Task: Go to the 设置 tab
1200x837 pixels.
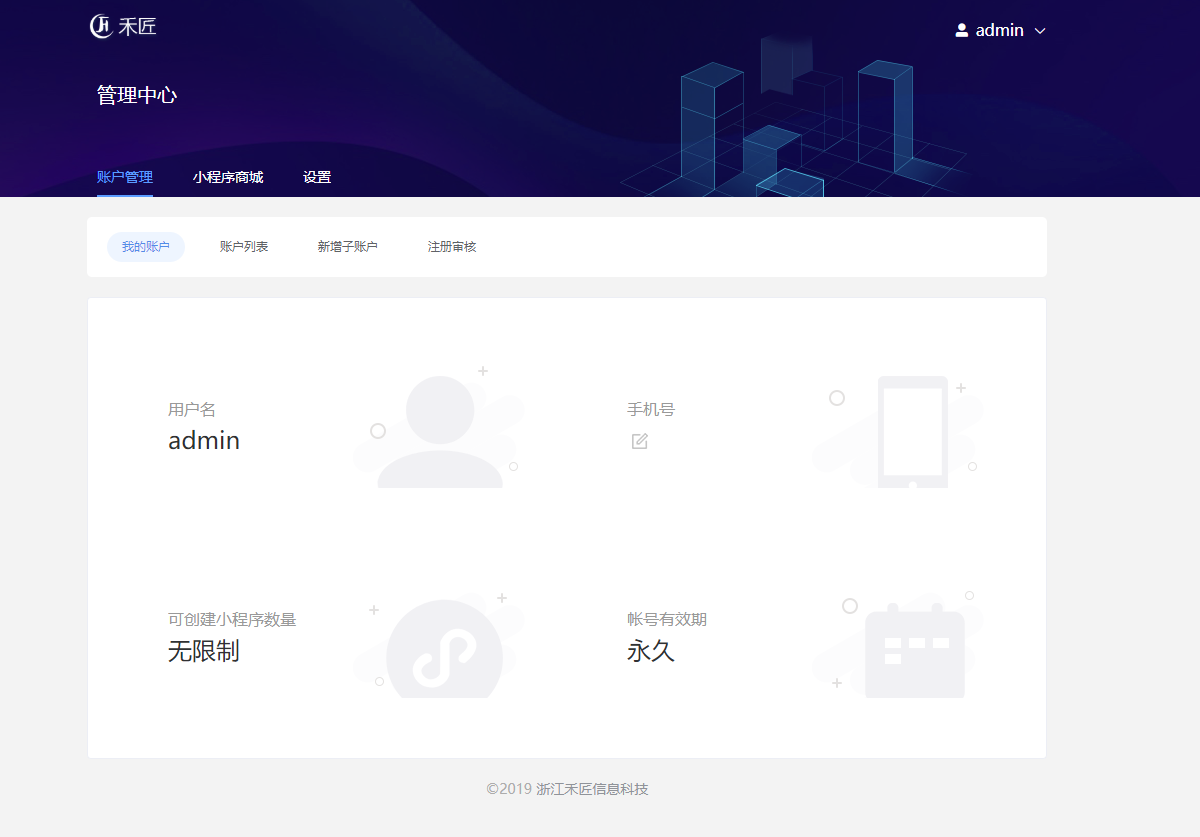Action: (317, 177)
